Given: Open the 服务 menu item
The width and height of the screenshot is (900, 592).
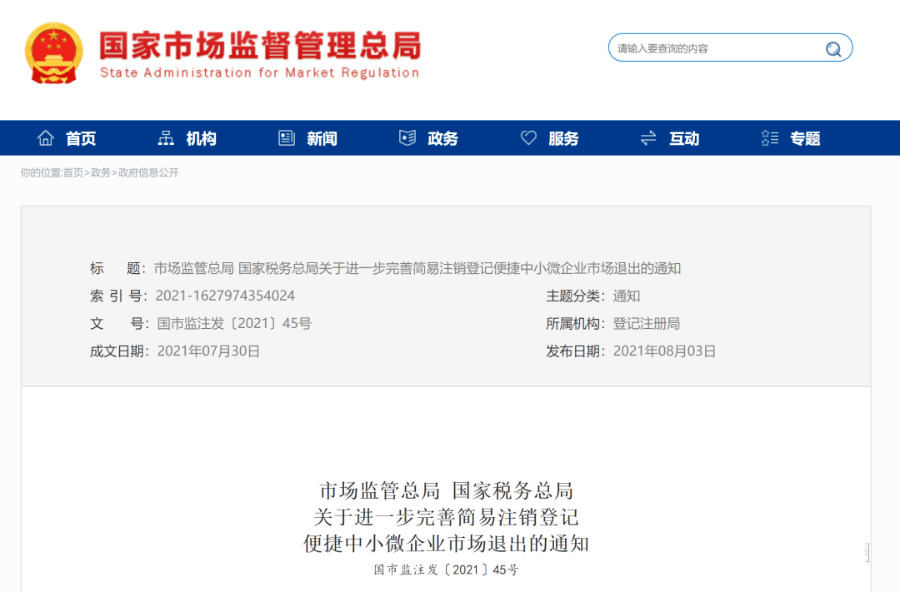Looking at the screenshot, I should pos(563,138).
